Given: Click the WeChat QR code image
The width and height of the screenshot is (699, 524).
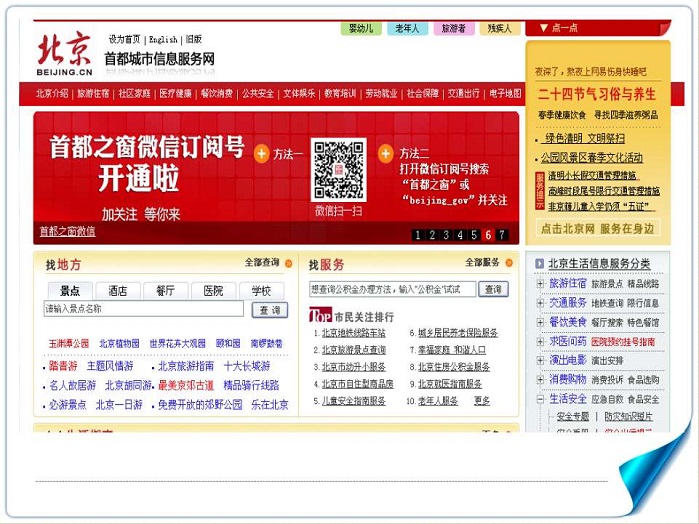Looking at the screenshot, I should coord(339,170).
